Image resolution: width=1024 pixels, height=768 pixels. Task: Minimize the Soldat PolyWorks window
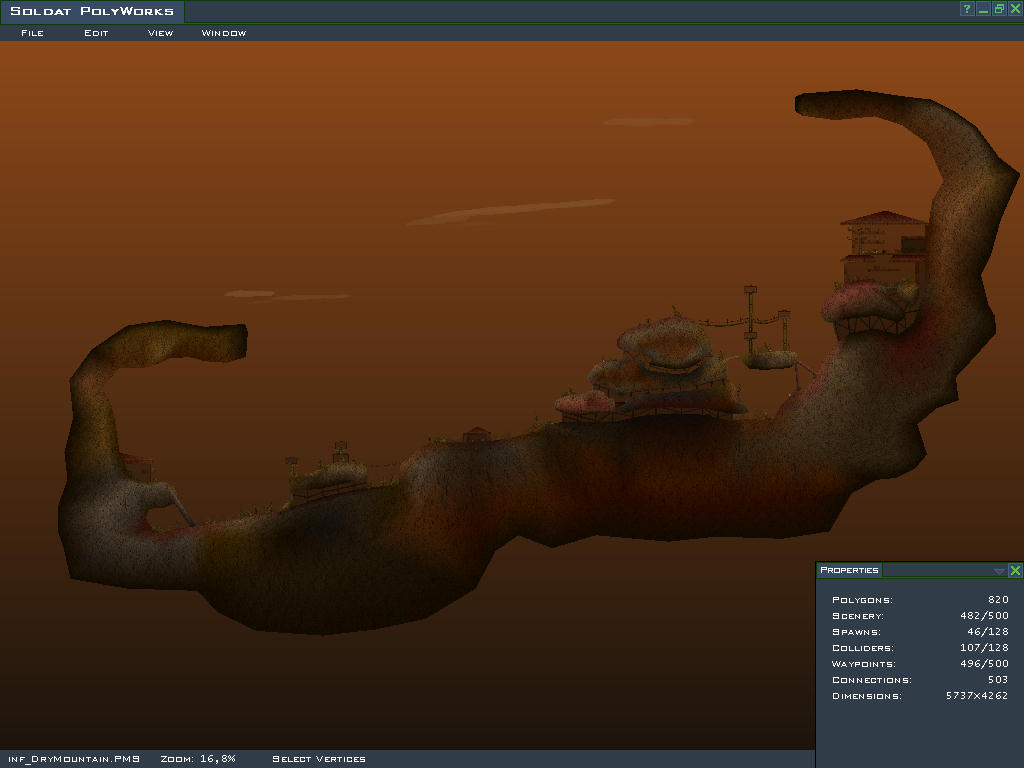click(x=983, y=9)
